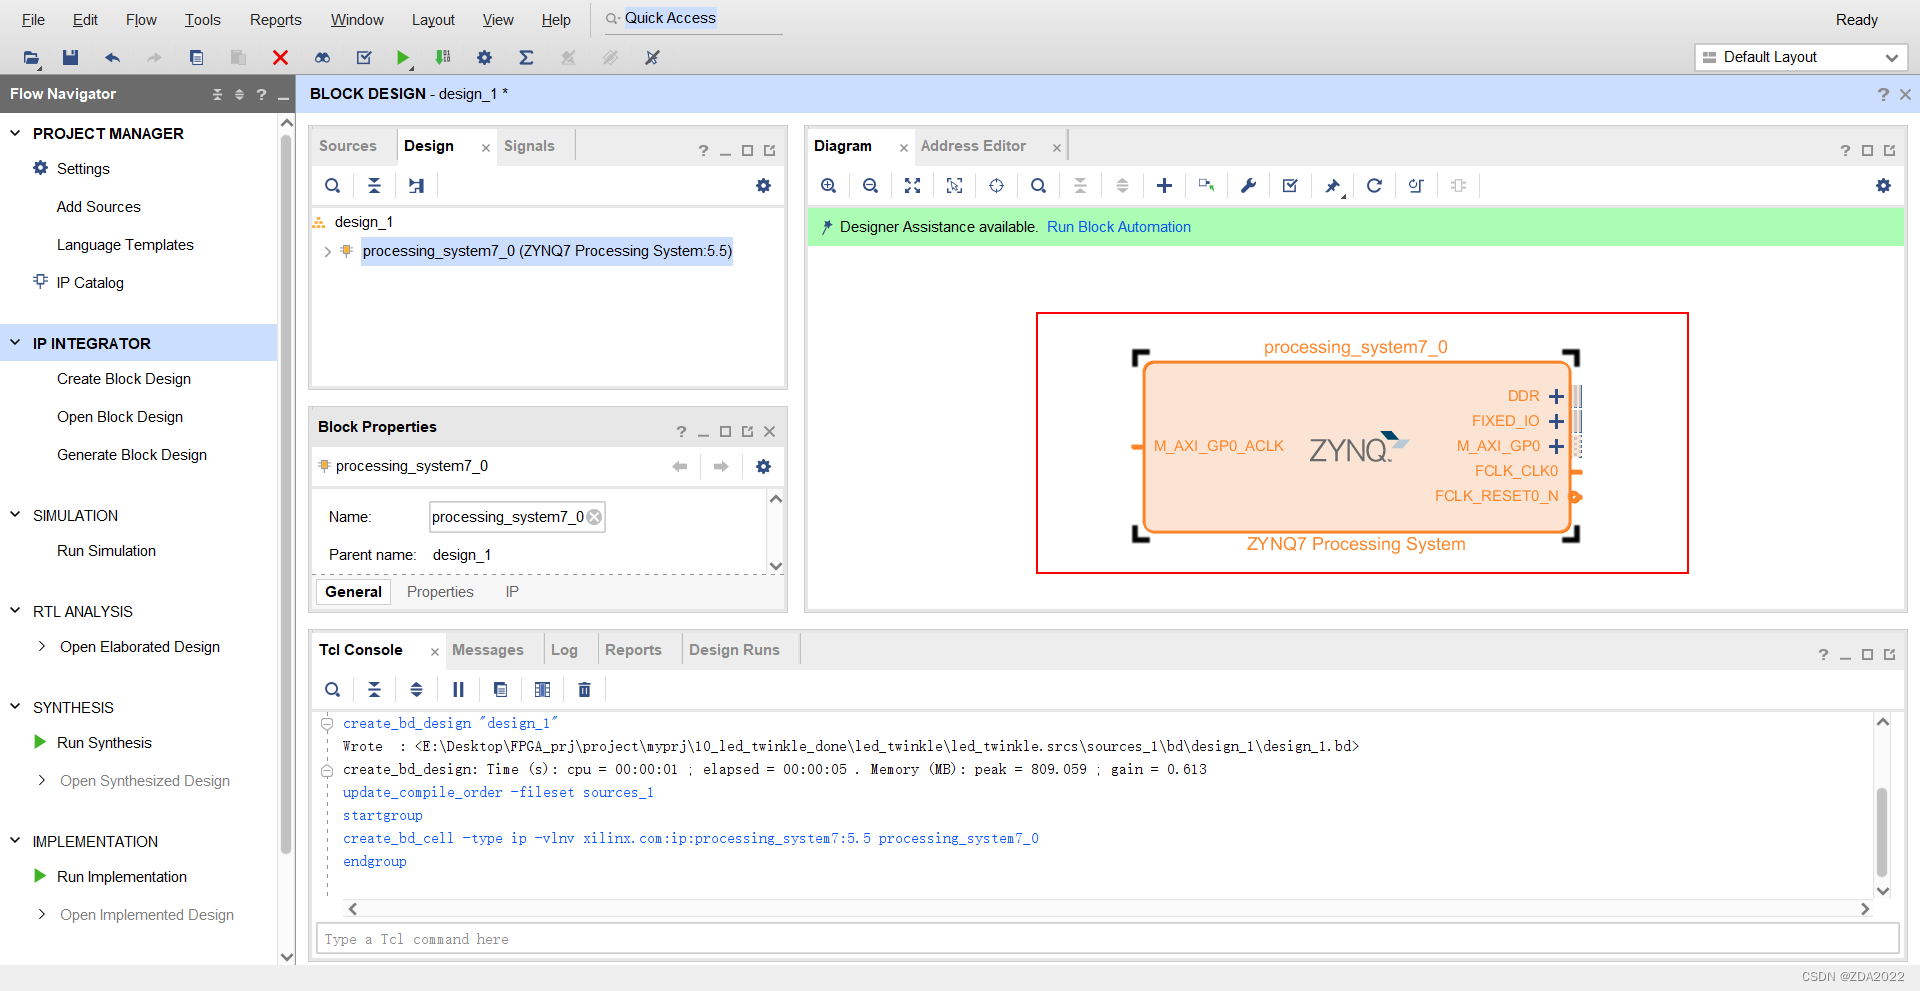Click Run Implementation in Flow Navigator
Screen dimensions: 1920x991
[x=122, y=877]
